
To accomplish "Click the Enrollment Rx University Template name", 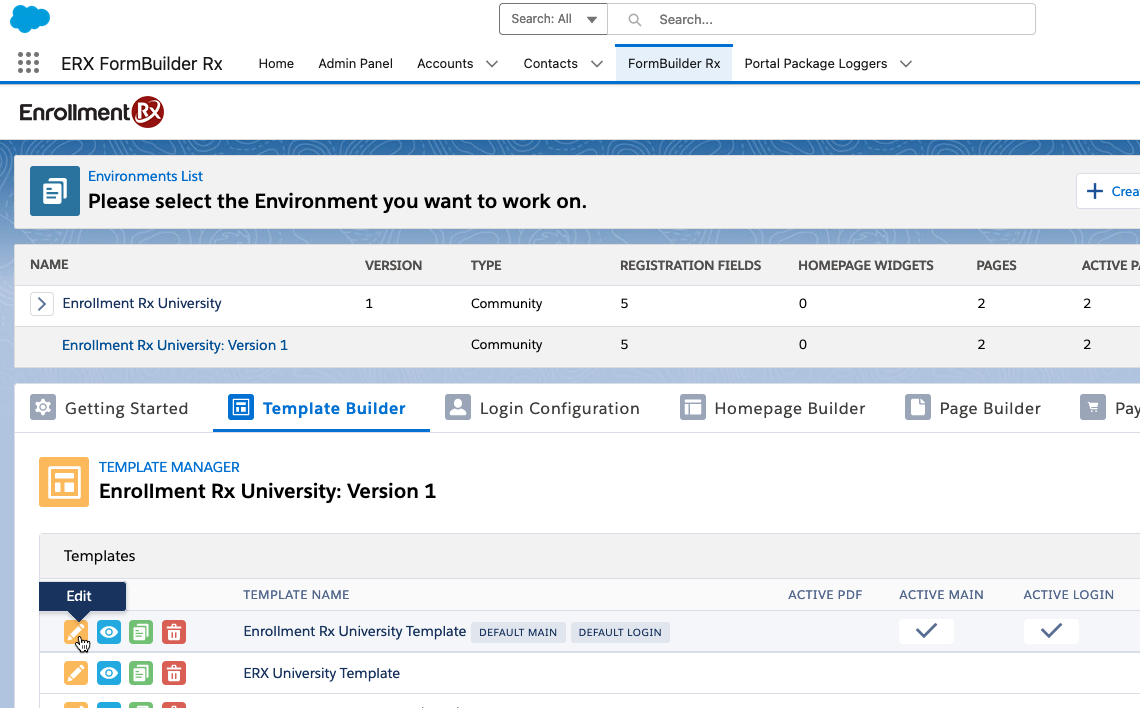I will coord(355,631).
